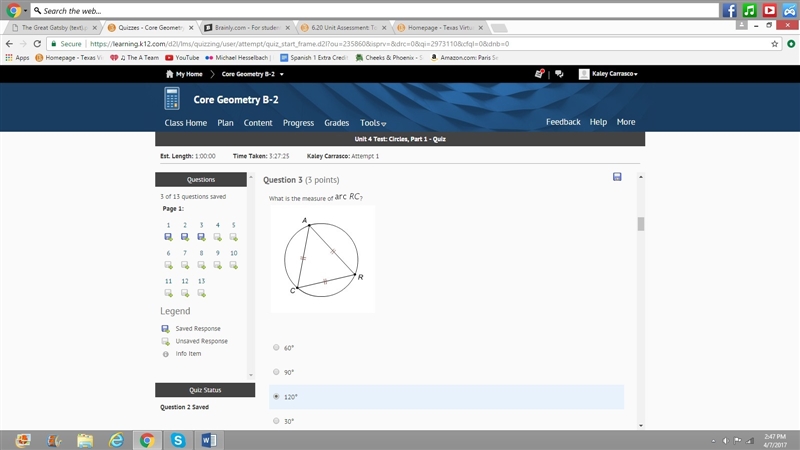This screenshot has width=800, height=450.
Task: Click the circle diagram image
Action: pos(322,259)
